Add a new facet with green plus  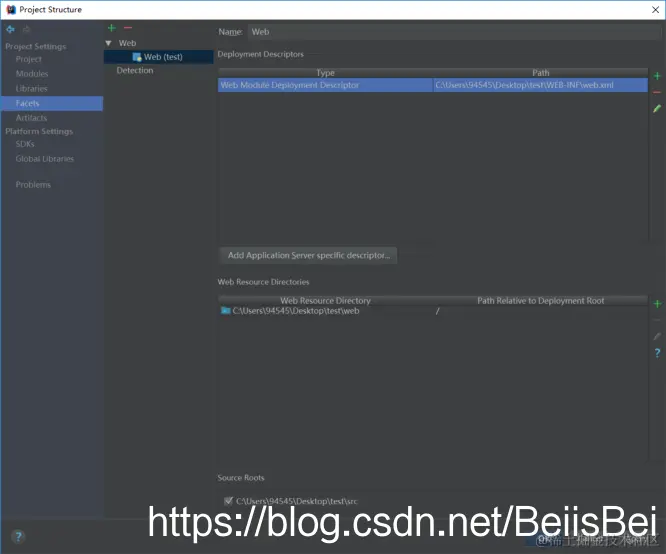(x=112, y=28)
